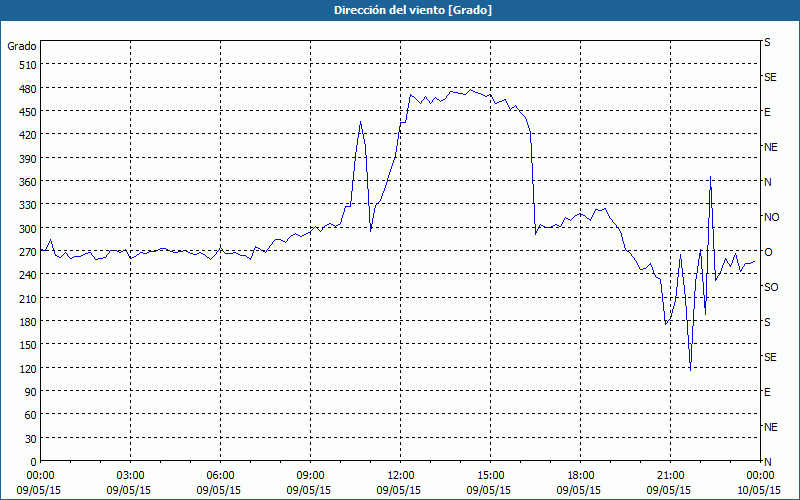Viewport: 800px width, 500px height.
Task: Click the 00:00 label above date 09/05/15
Action: (40, 476)
